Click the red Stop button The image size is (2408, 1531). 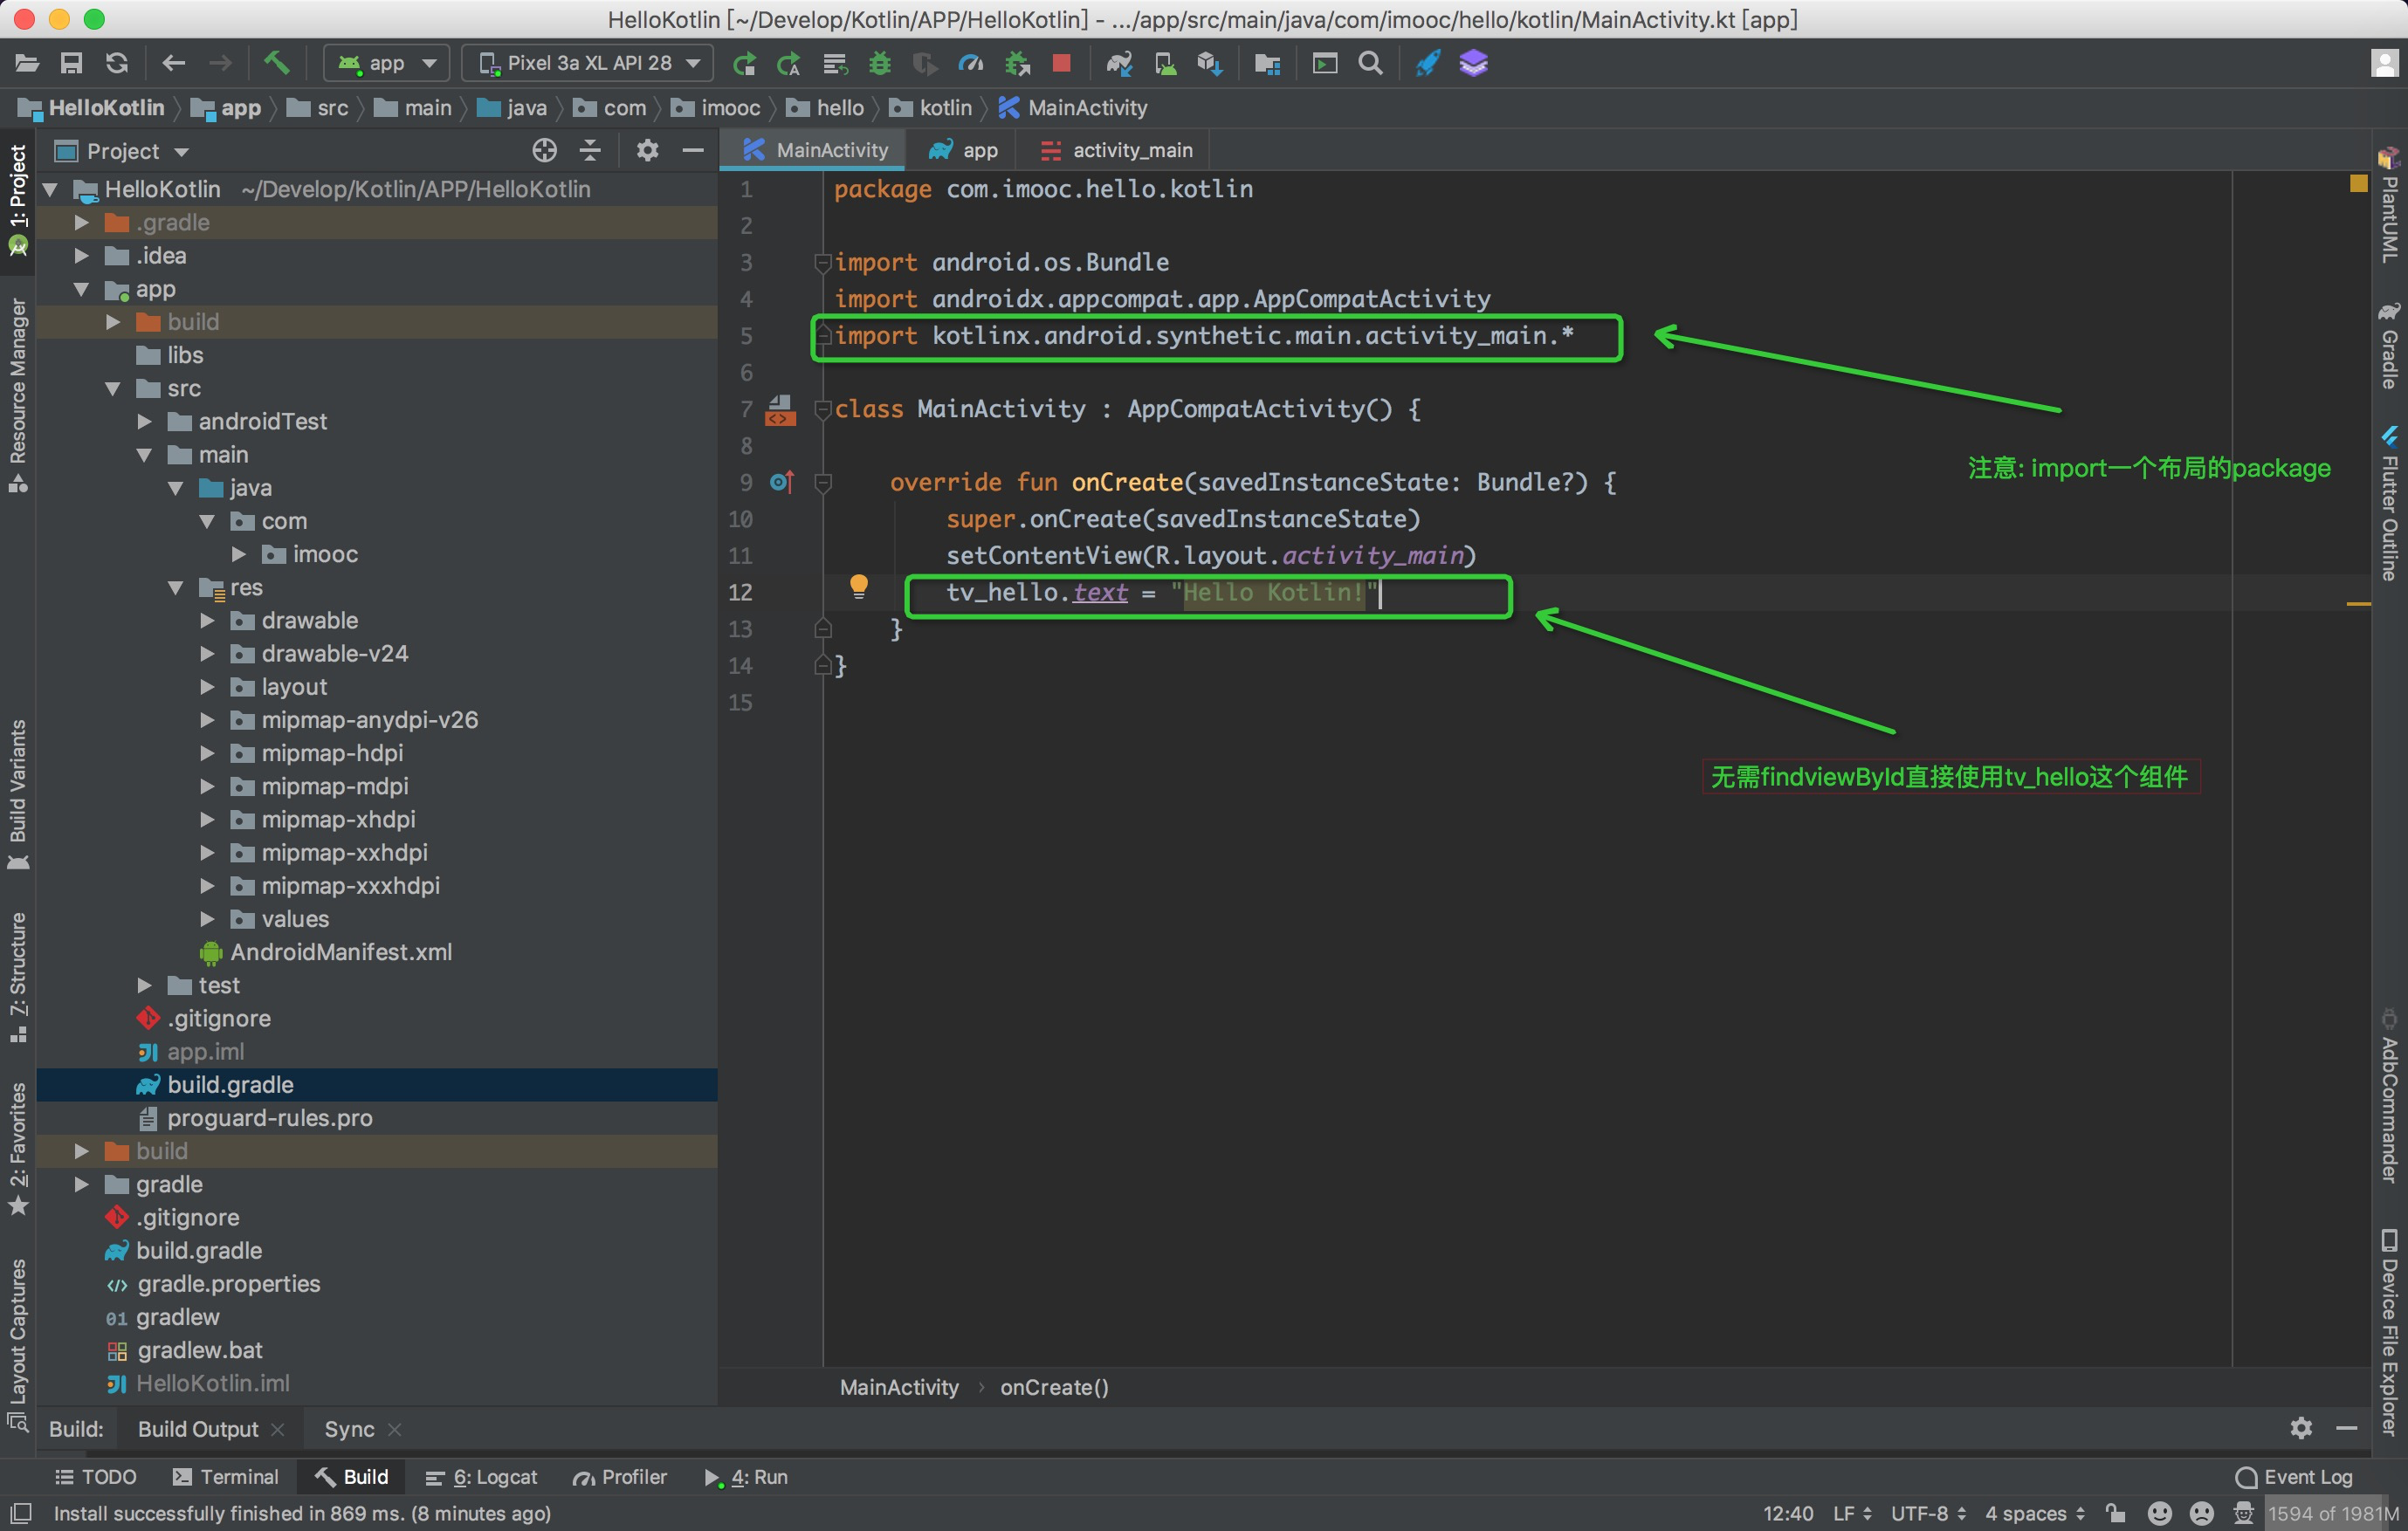[x=1062, y=64]
